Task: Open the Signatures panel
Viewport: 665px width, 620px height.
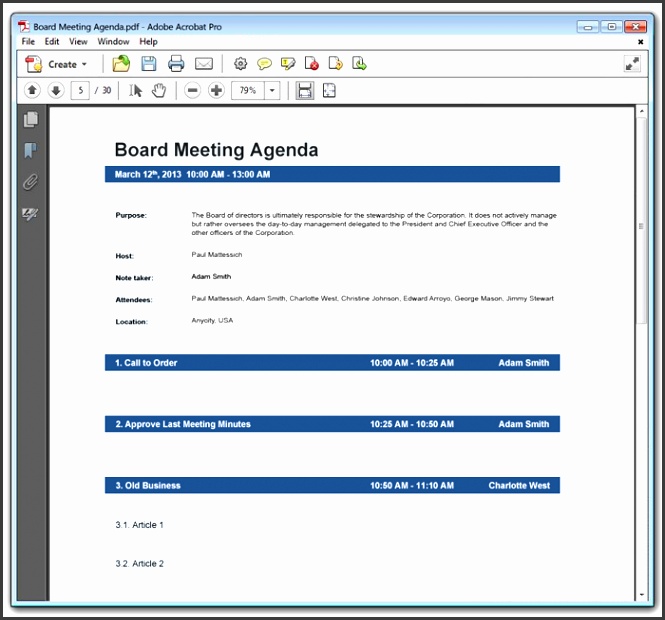Action: point(30,214)
